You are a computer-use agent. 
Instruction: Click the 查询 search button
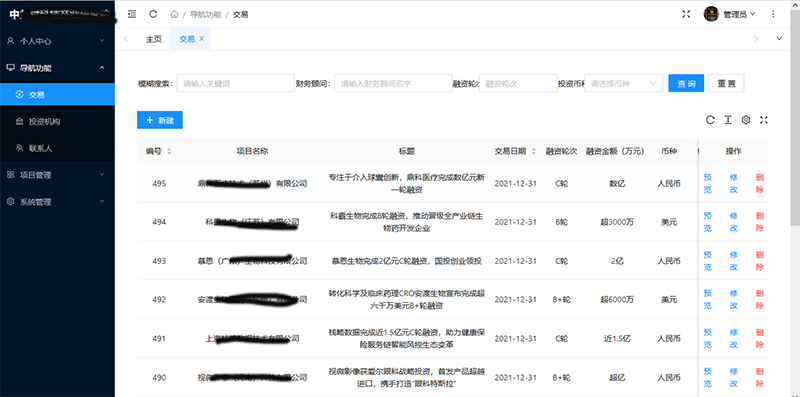pyautogui.click(x=686, y=83)
